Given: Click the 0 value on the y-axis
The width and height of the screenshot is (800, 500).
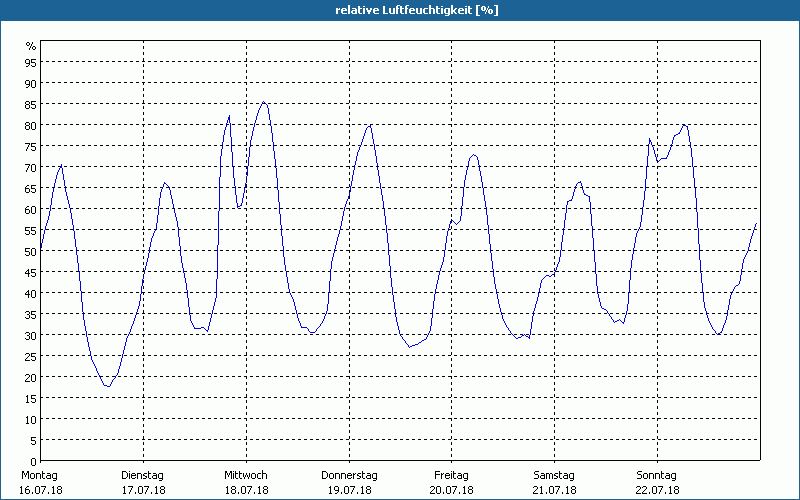Looking at the screenshot, I should [x=34, y=461].
